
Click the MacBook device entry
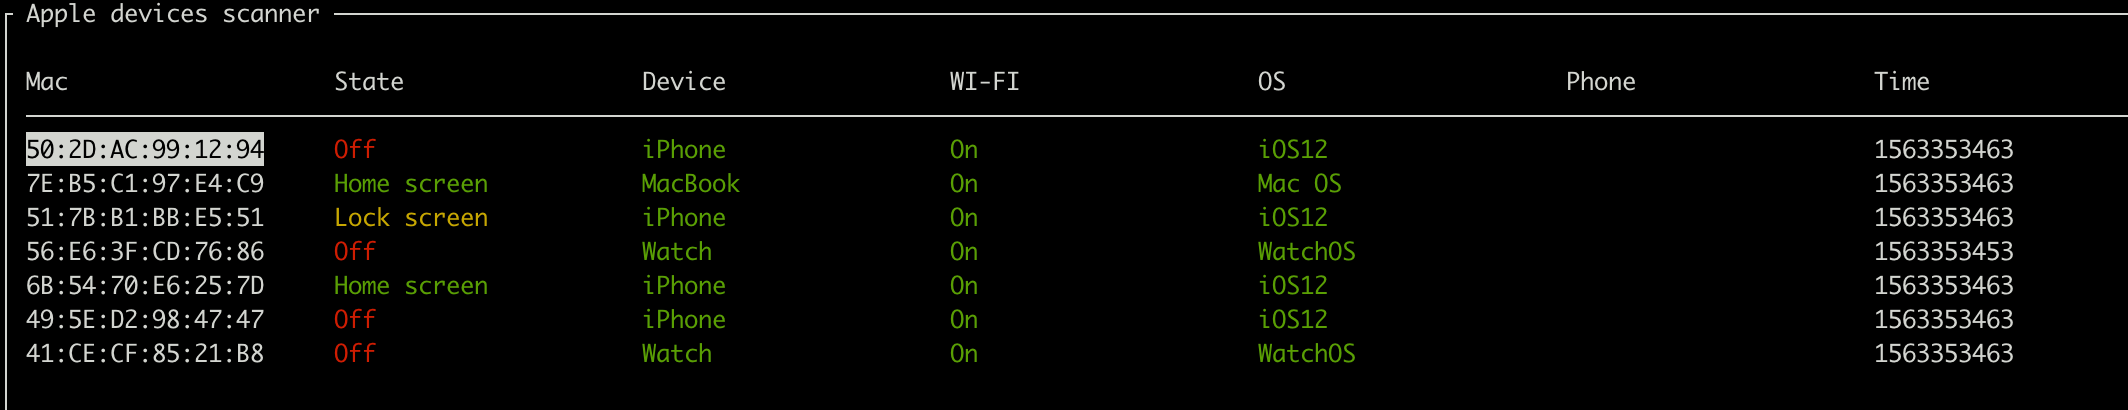(691, 183)
